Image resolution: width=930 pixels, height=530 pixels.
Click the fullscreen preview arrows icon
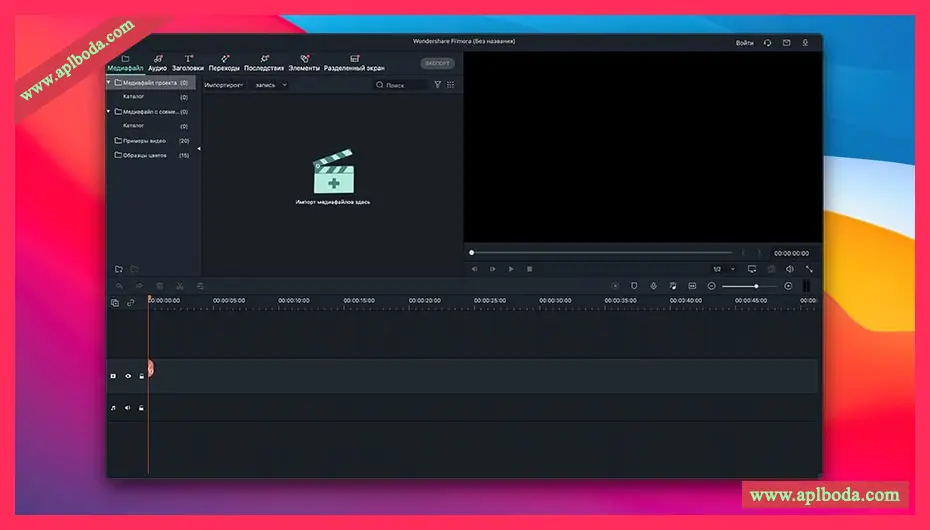pos(809,269)
